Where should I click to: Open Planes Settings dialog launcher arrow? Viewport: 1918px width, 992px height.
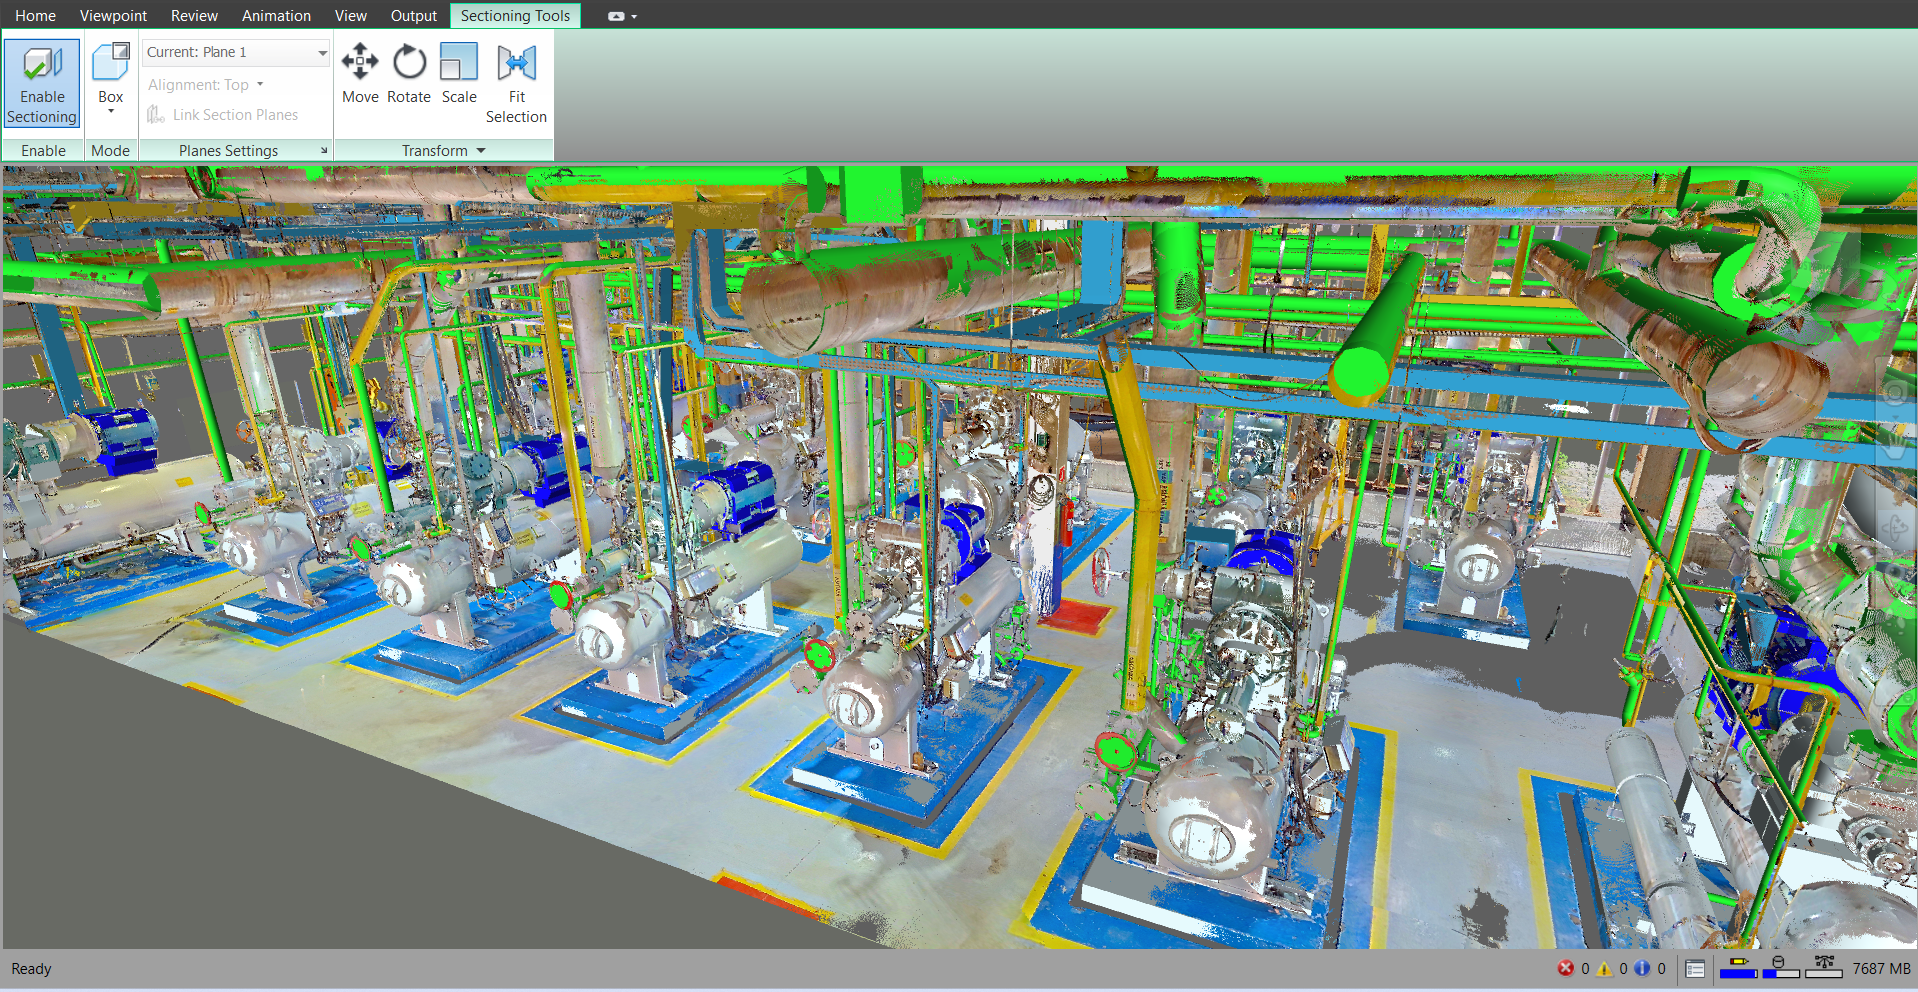tap(324, 151)
